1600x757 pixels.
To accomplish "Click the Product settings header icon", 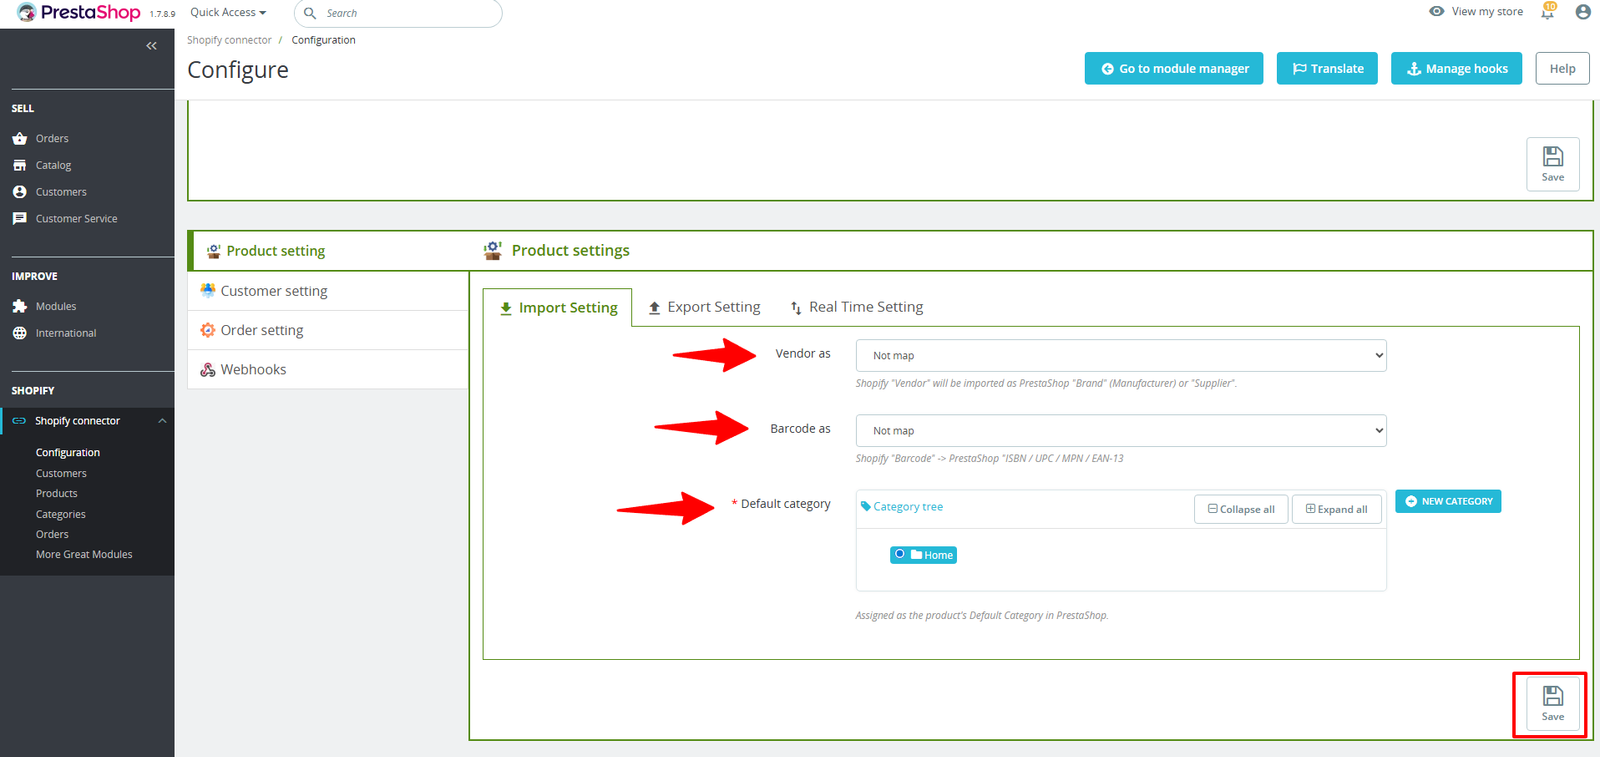I will click(493, 250).
